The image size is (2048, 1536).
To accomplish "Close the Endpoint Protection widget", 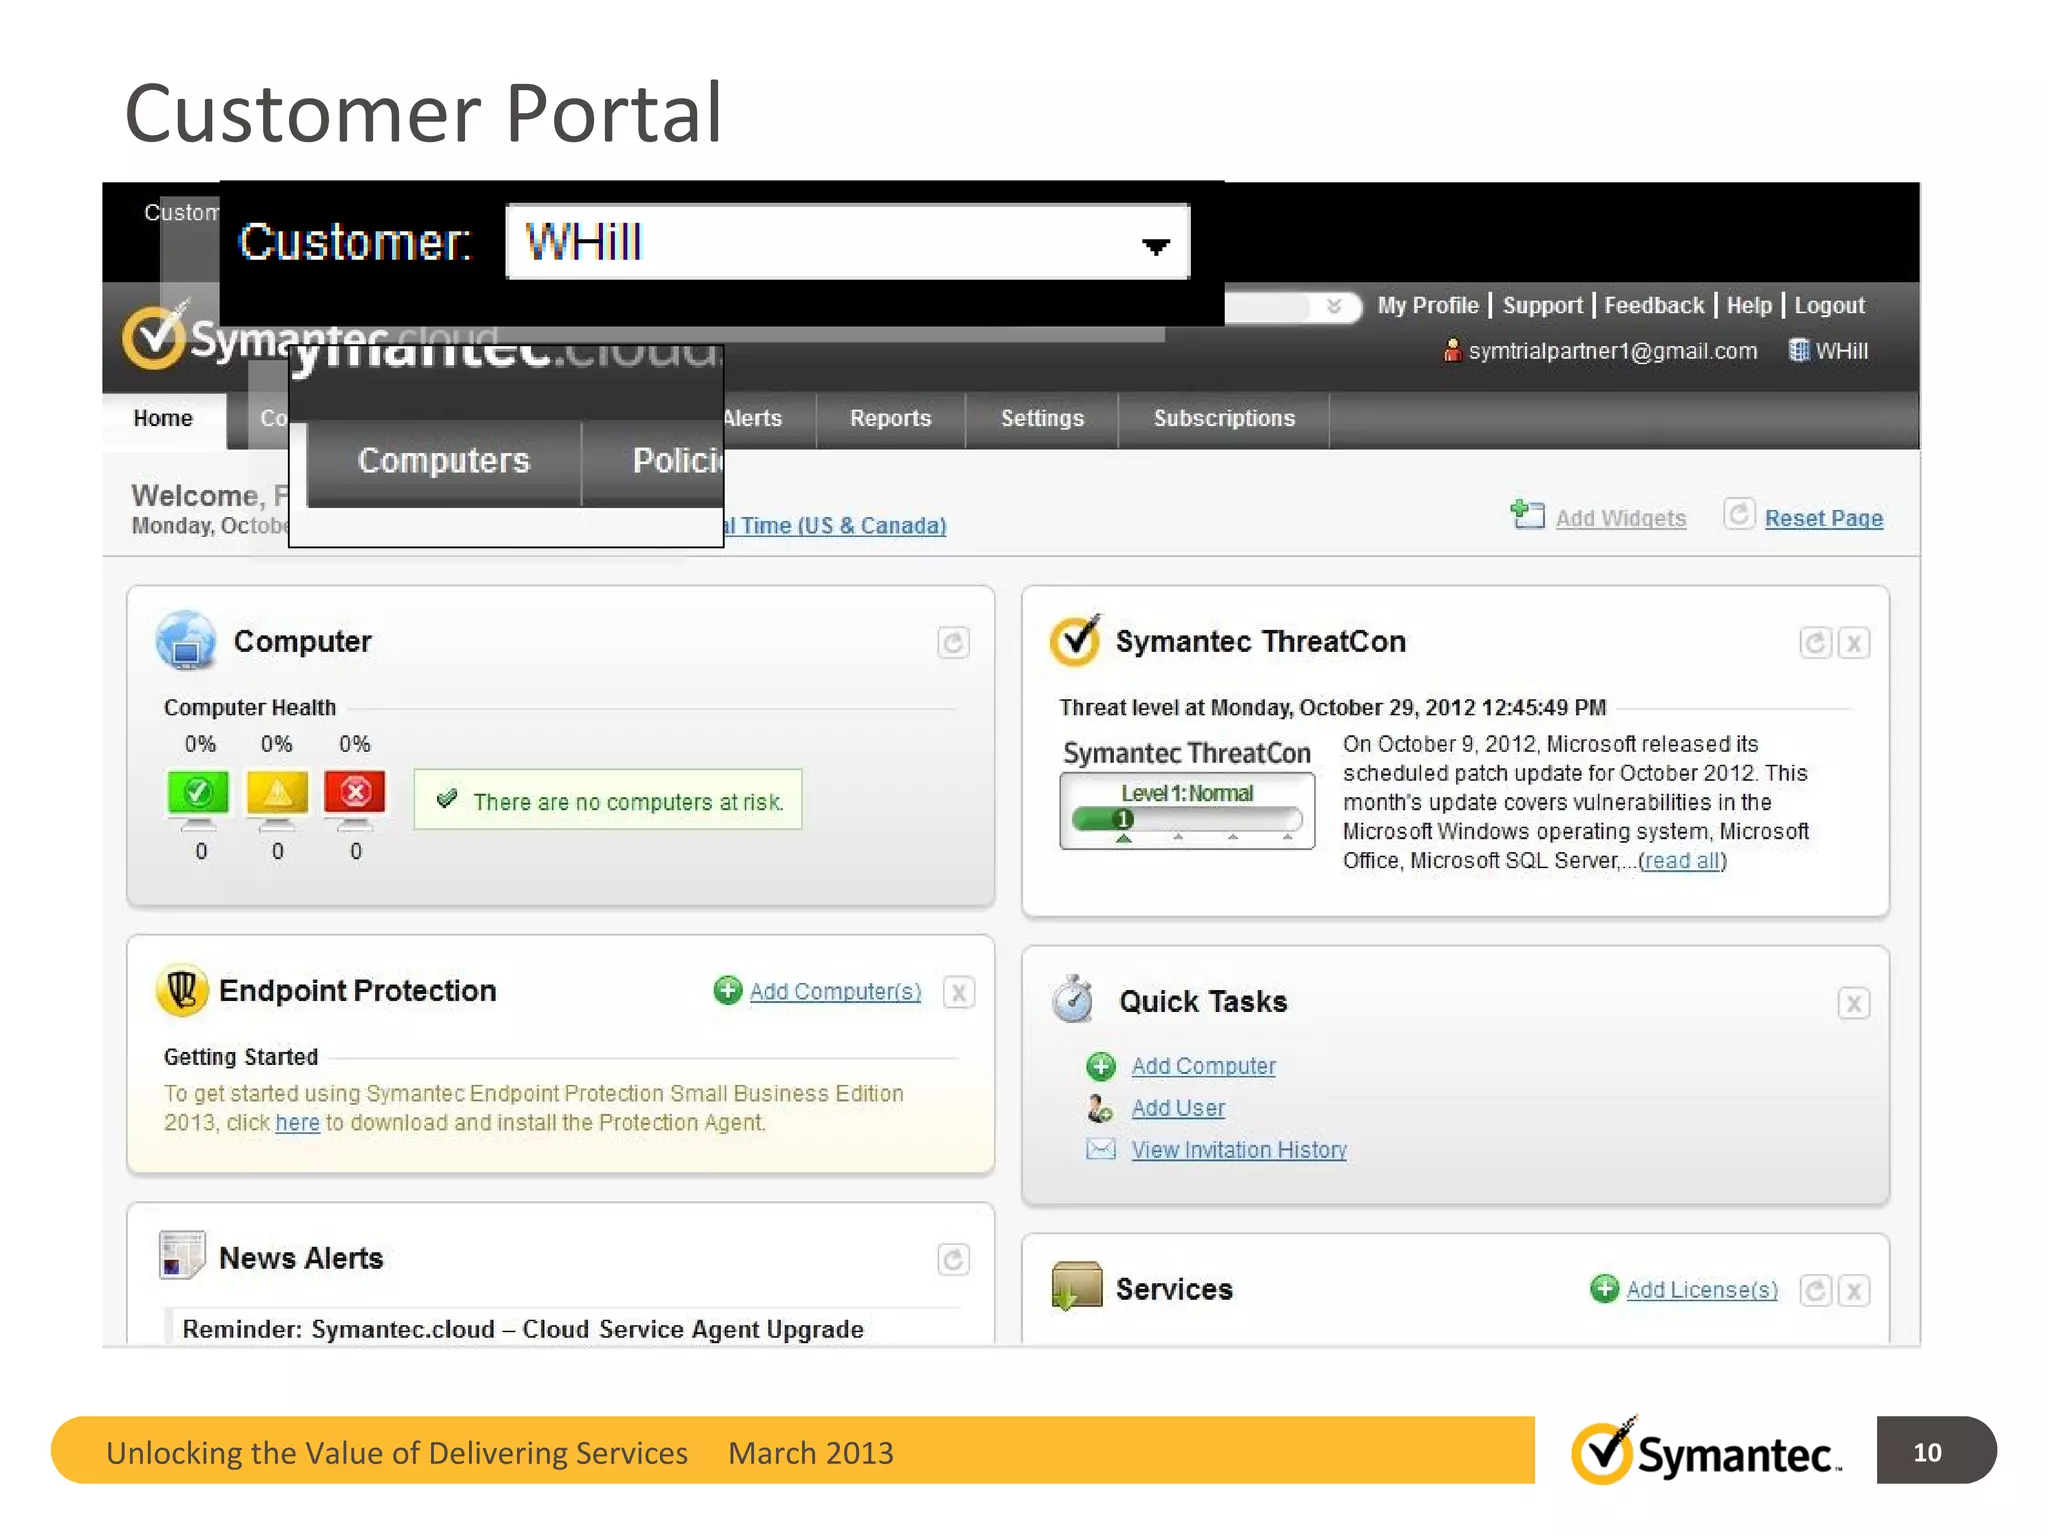I will click(x=959, y=992).
